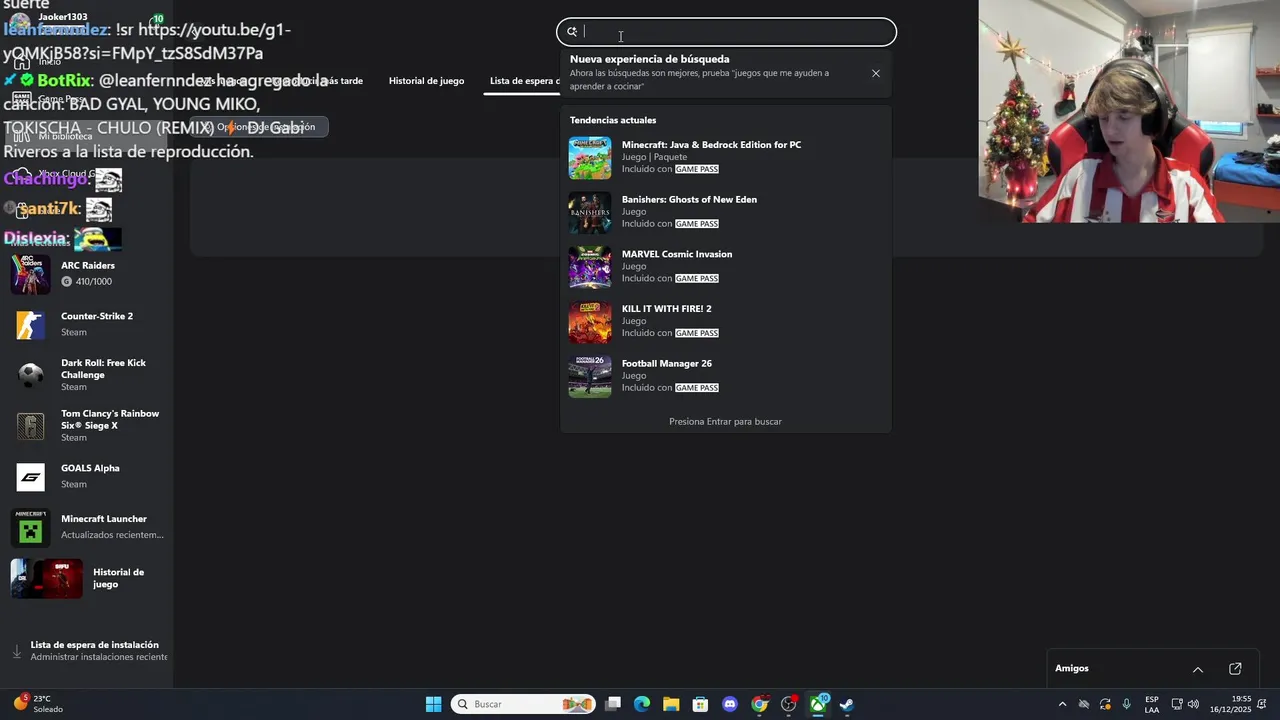Click the taskbar Buscar search box
Image resolution: width=1280 pixels, height=720 pixels.
pyautogui.click(x=524, y=704)
